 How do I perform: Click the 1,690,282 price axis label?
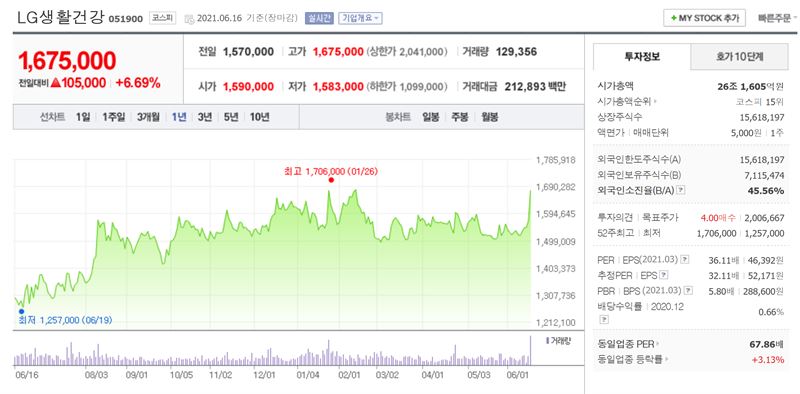click(x=555, y=187)
